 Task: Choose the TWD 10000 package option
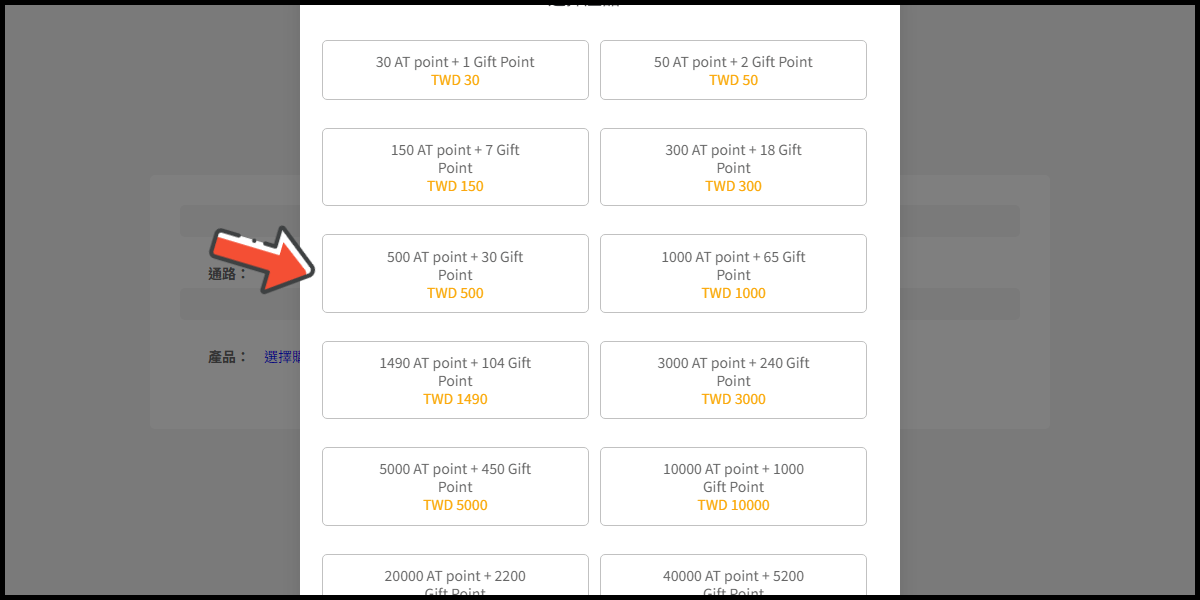click(x=733, y=486)
